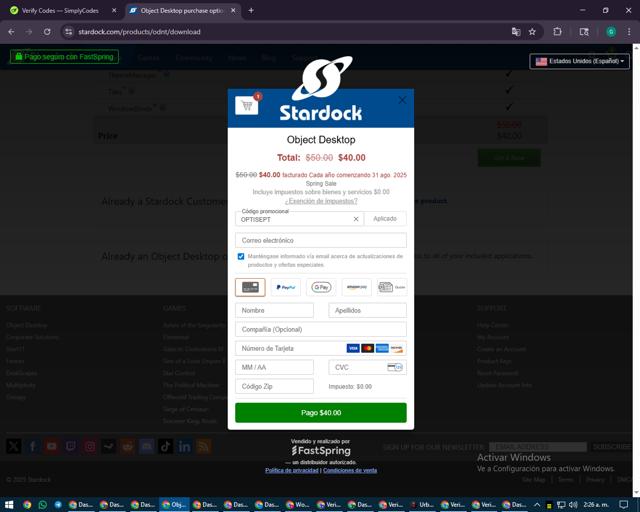Open Condiciones de venta link
Screen dimensions: 640x512
click(350, 470)
